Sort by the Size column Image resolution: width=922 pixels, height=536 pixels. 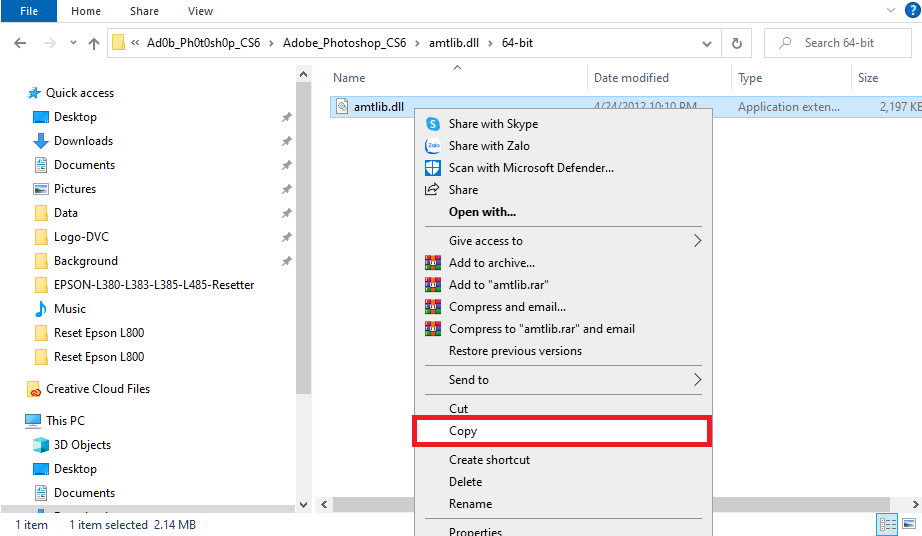[868, 78]
